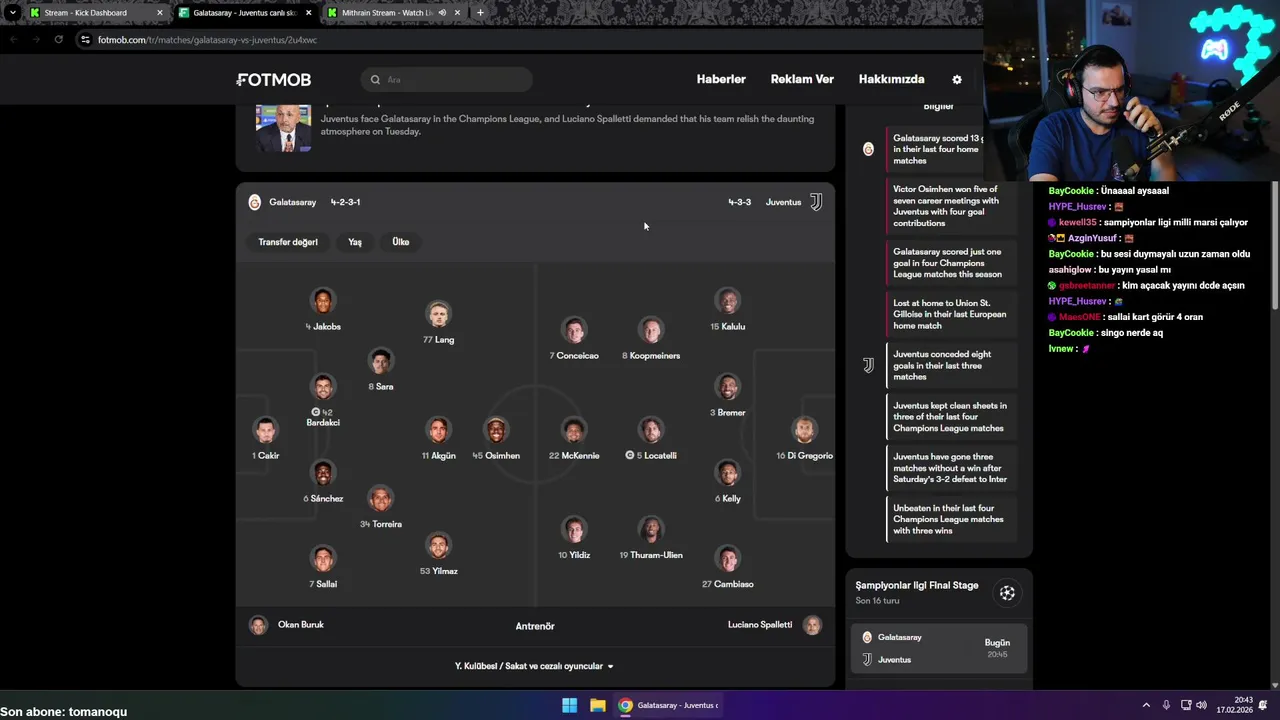The width and height of the screenshot is (1280, 720).
Task: Click the muted audio icon on Mithrain tab
Action: coord(442,13)
